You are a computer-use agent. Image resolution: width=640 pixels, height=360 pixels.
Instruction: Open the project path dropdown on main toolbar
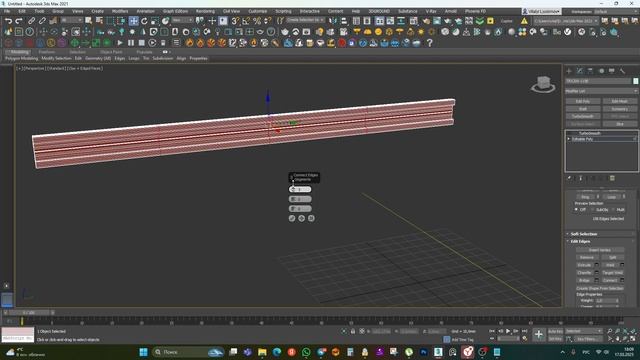click(566, 21)
